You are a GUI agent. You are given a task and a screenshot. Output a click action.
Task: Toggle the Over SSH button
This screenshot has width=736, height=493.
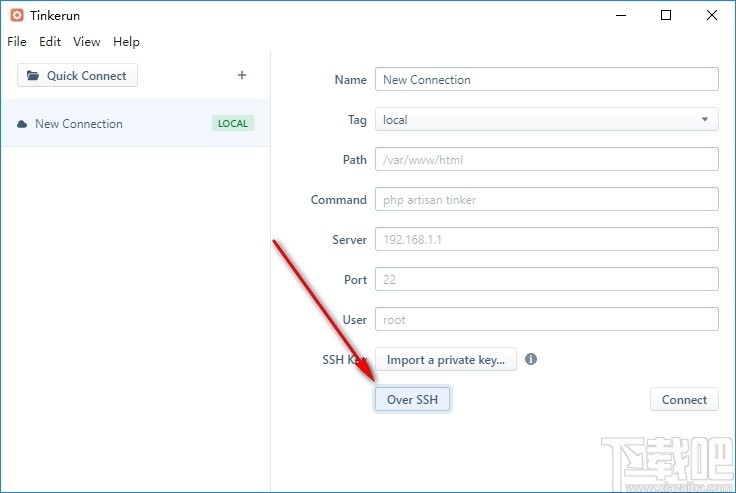[x=413, y=400]
